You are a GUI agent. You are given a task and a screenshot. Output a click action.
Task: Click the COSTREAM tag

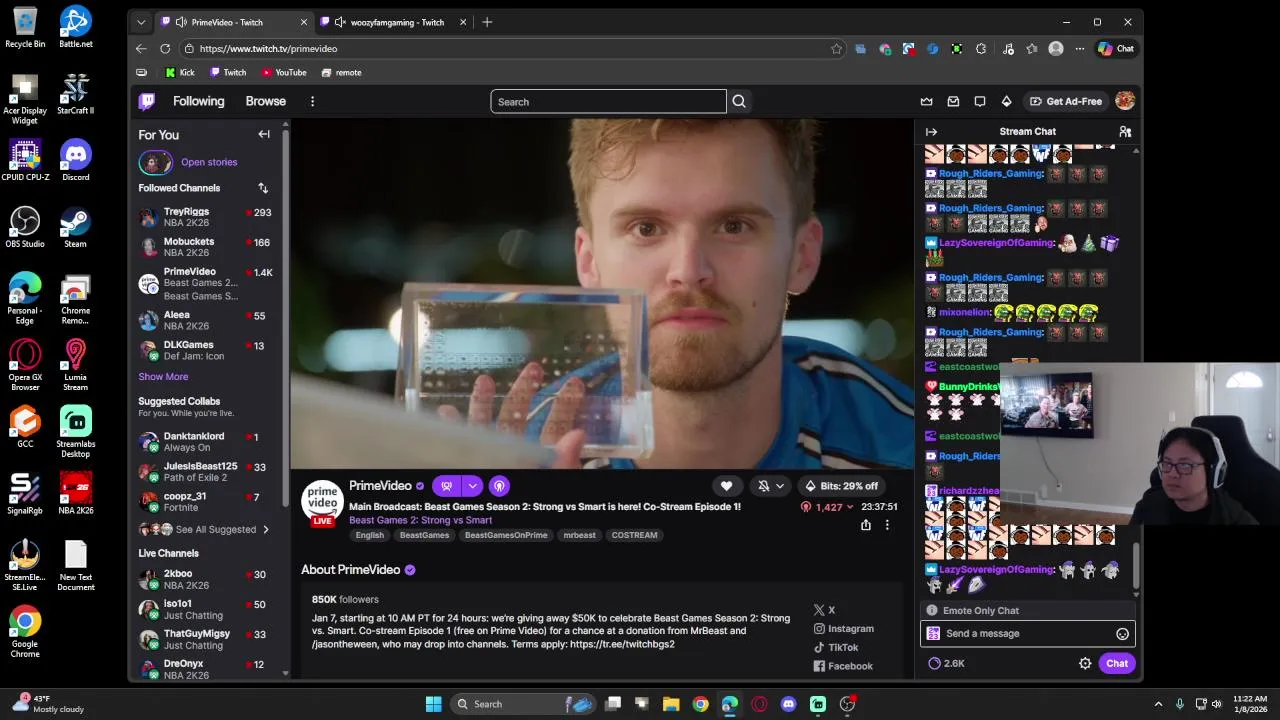(x=634, y=535)
